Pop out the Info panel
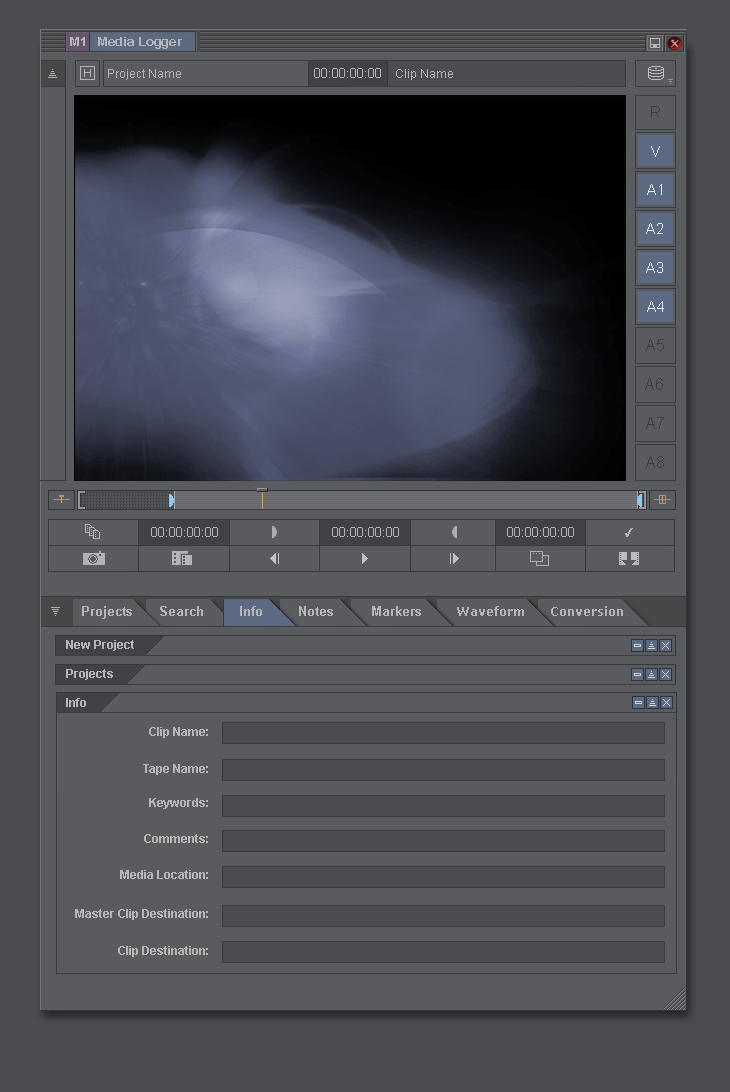Screen dimensions: 730x1092 pyautogui.click(x=652, y=703)
